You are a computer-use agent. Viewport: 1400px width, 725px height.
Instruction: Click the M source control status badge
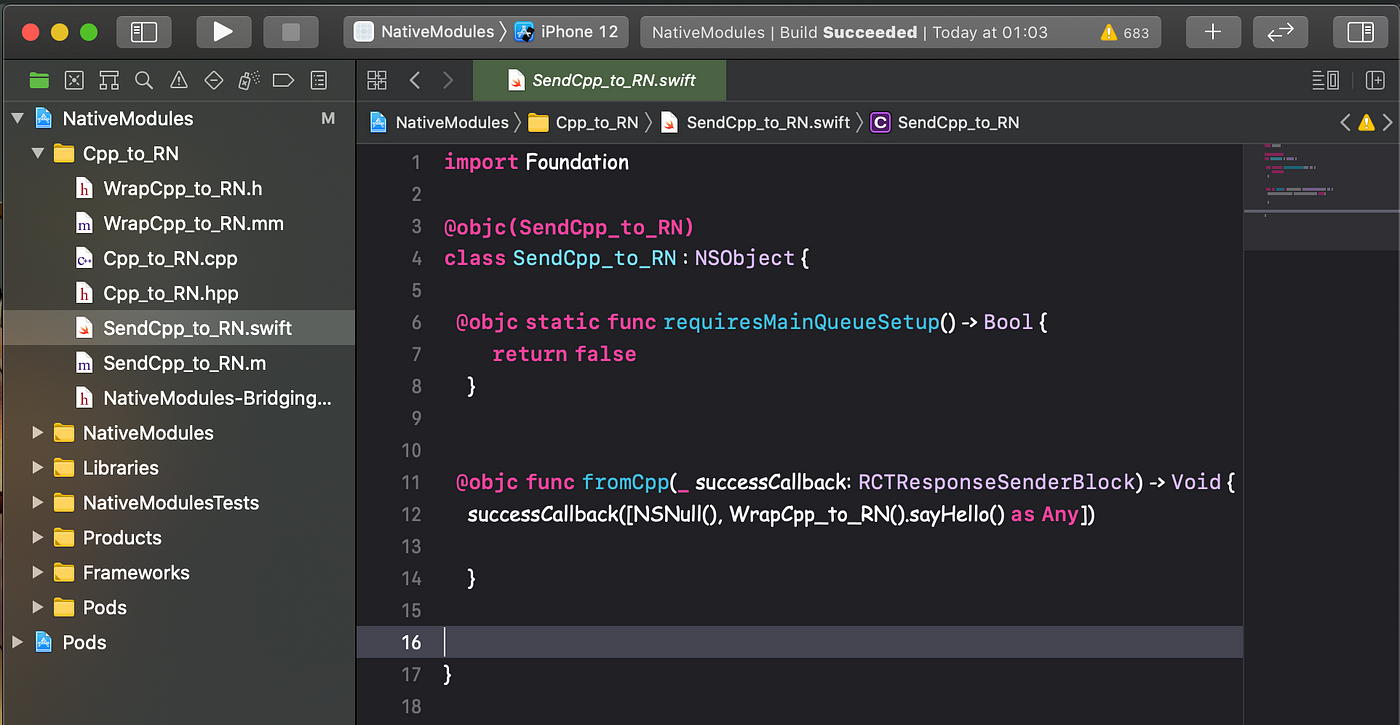point(328,119)
